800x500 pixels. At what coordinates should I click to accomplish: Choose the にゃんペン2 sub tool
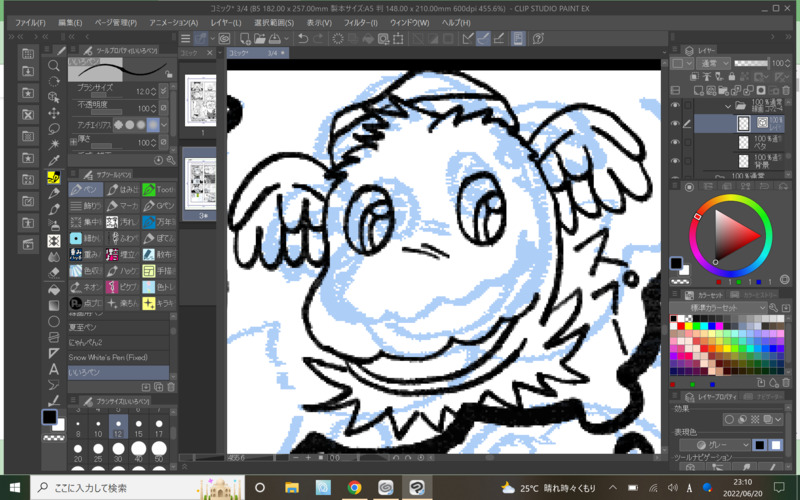118,342
